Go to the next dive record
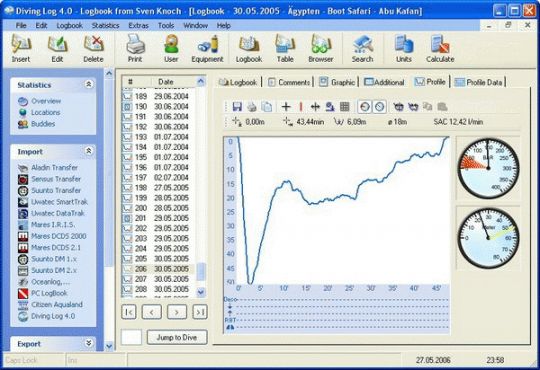Screen dimensions: 540x370 [x=177, y=312]
